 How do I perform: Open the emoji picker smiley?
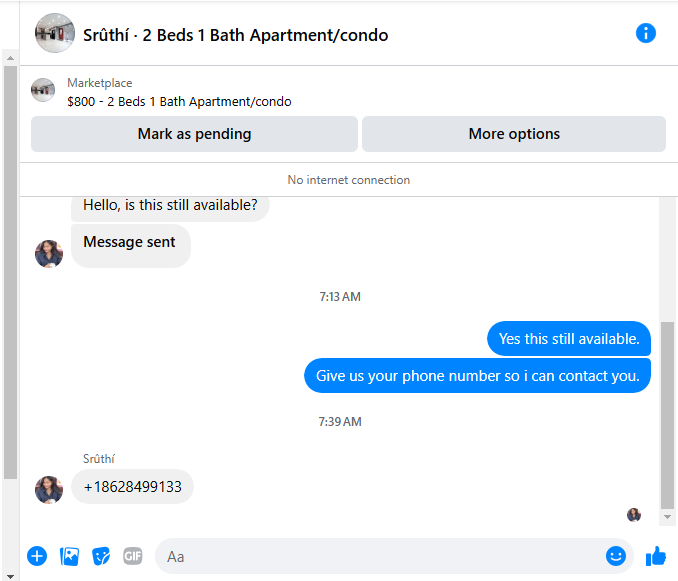[616, 556]
